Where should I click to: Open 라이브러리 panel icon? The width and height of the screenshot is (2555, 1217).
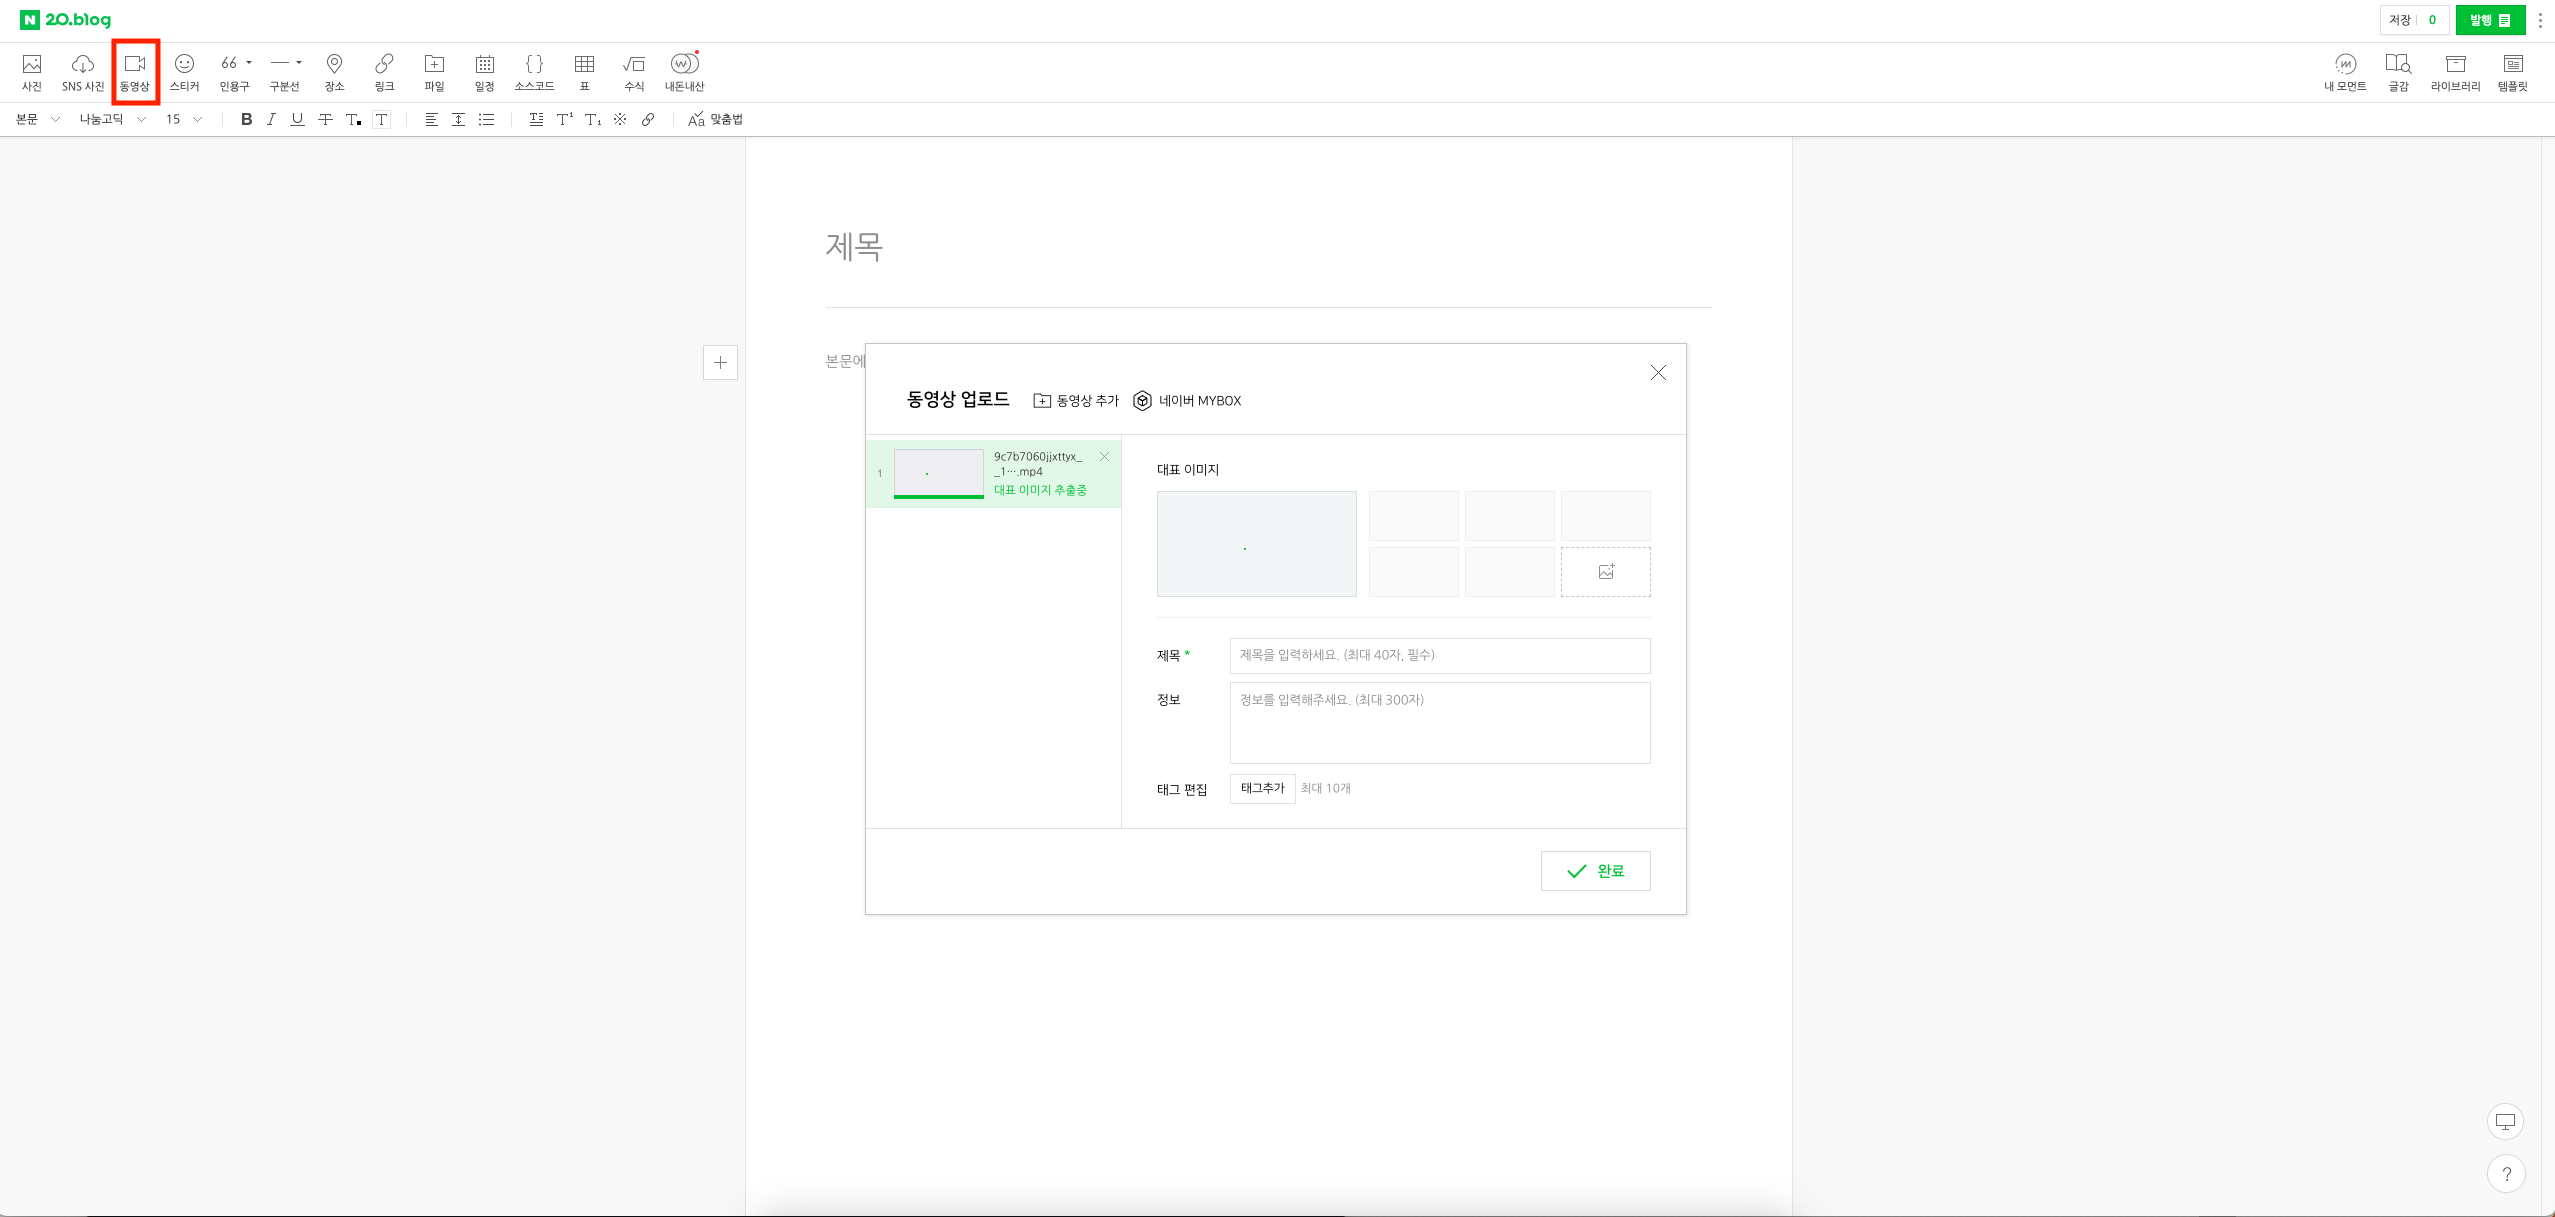click(2455, 71)
